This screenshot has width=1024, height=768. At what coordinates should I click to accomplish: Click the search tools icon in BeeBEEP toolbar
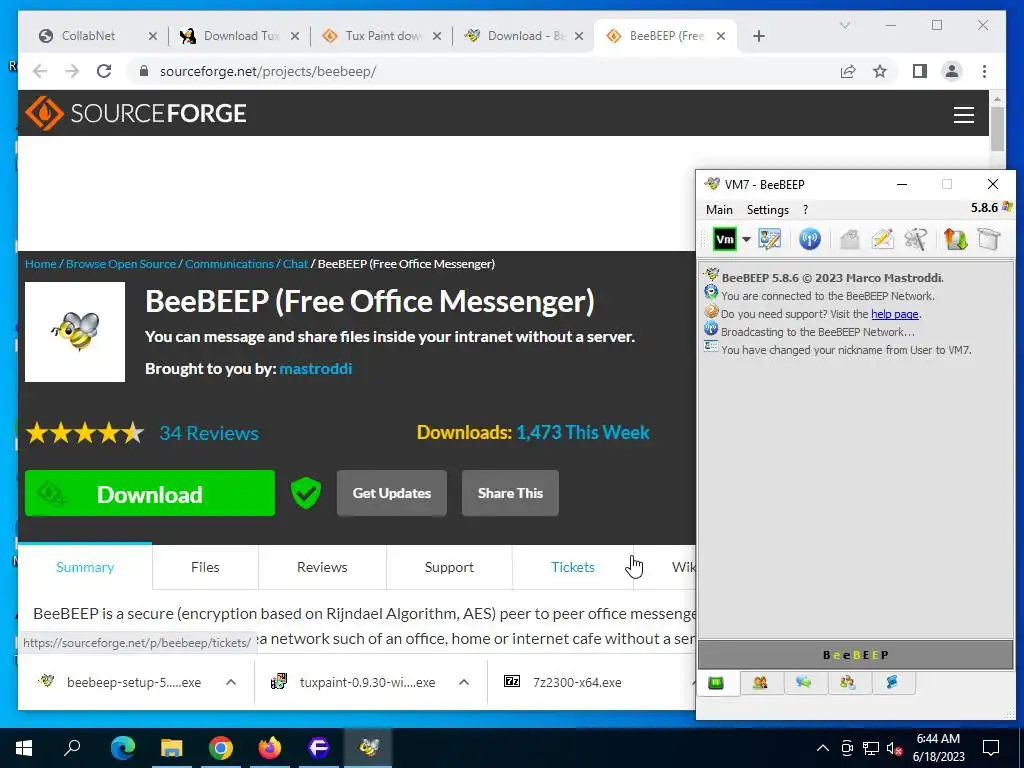[x=916, y=239]
